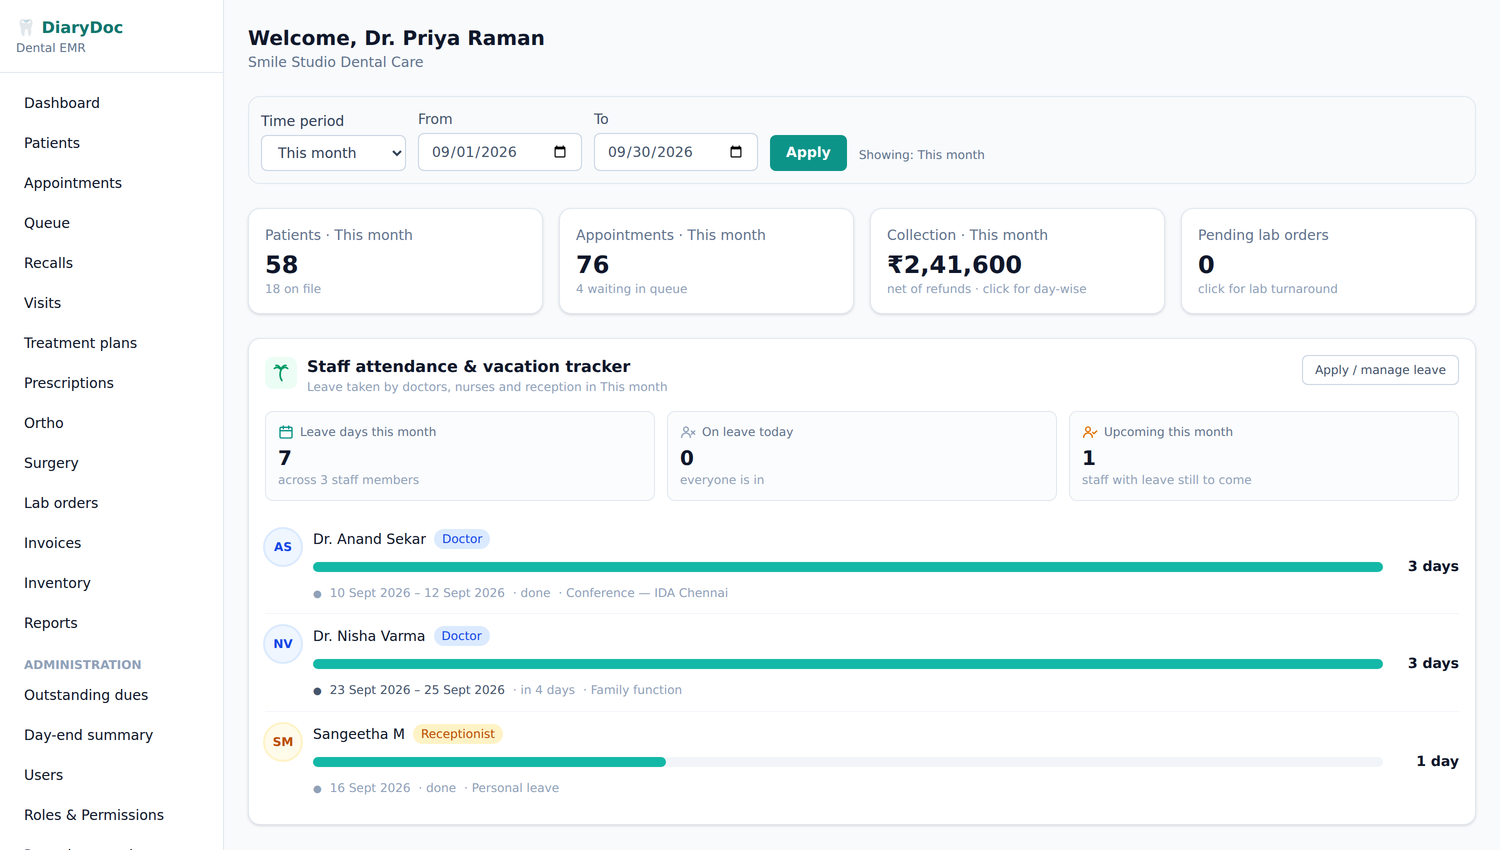The image size is (1500, 850).
Task: Open the From date calendar picker icon
Action: click(x=560, y=152)
